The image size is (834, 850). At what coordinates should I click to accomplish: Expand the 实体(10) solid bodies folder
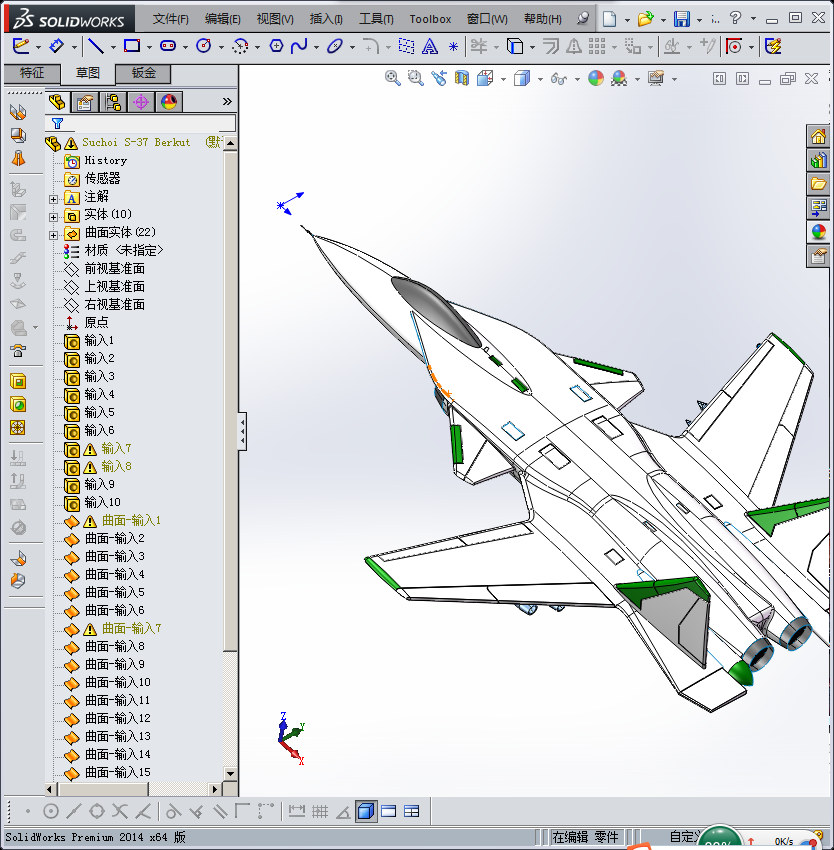(53, 217)
